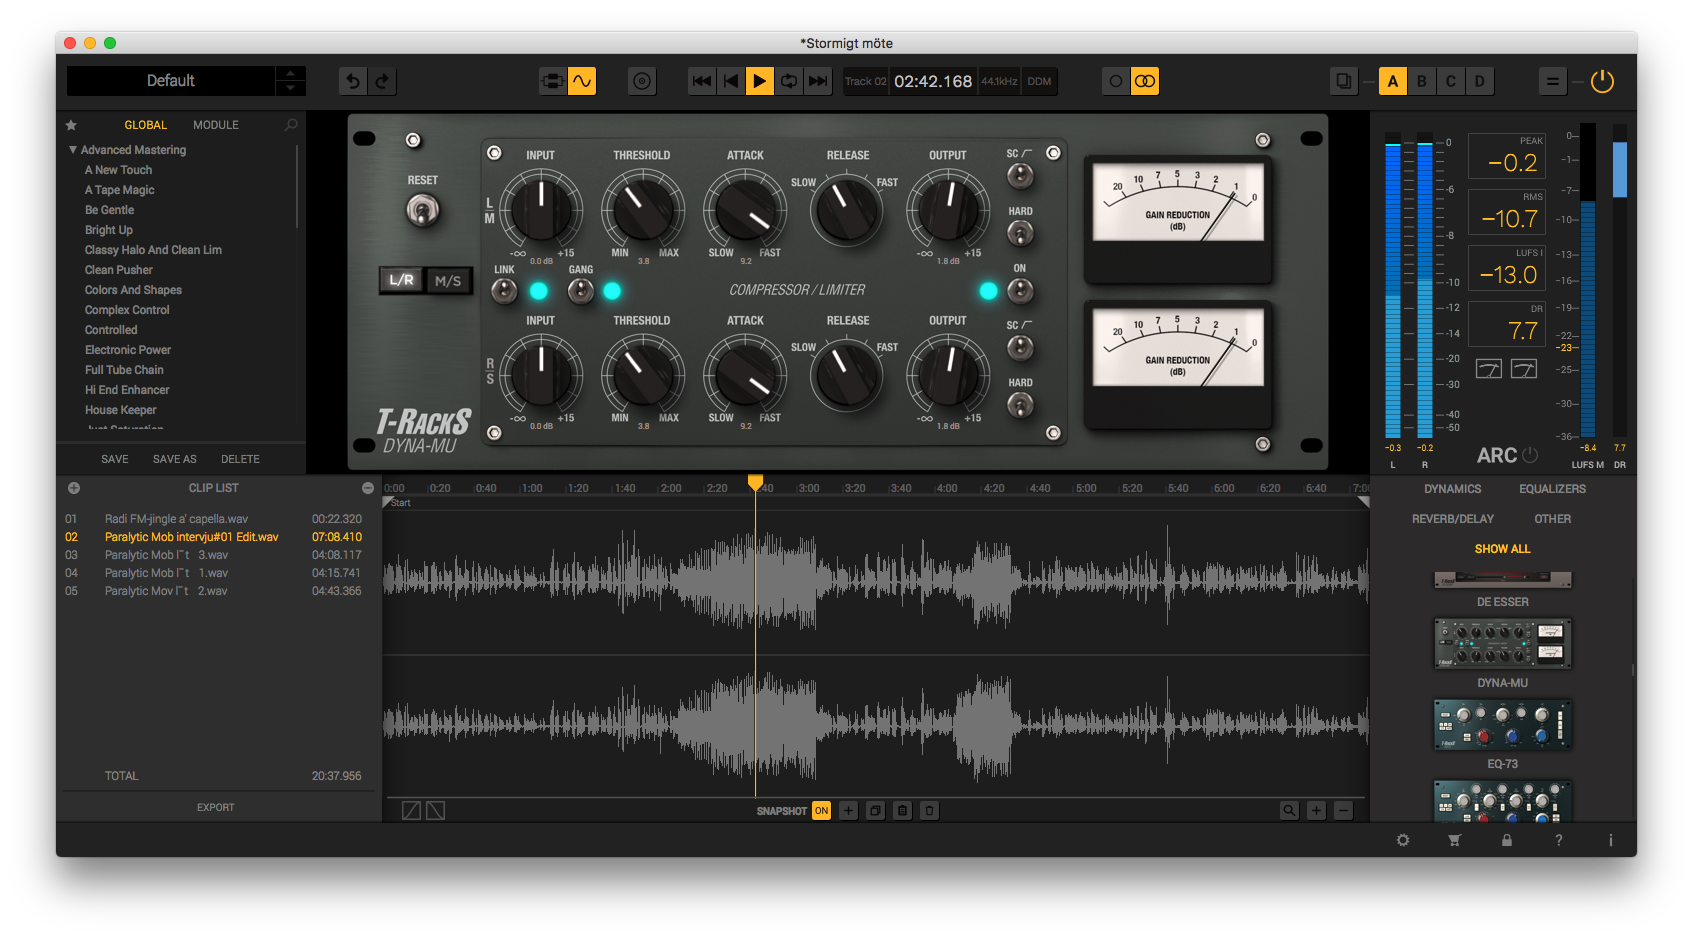The width and height of the screenshot is (1693, 937).
Task: Flip the Dyna-Mu RESET switch
Action: pyautogui.click(x=422, y=211)
